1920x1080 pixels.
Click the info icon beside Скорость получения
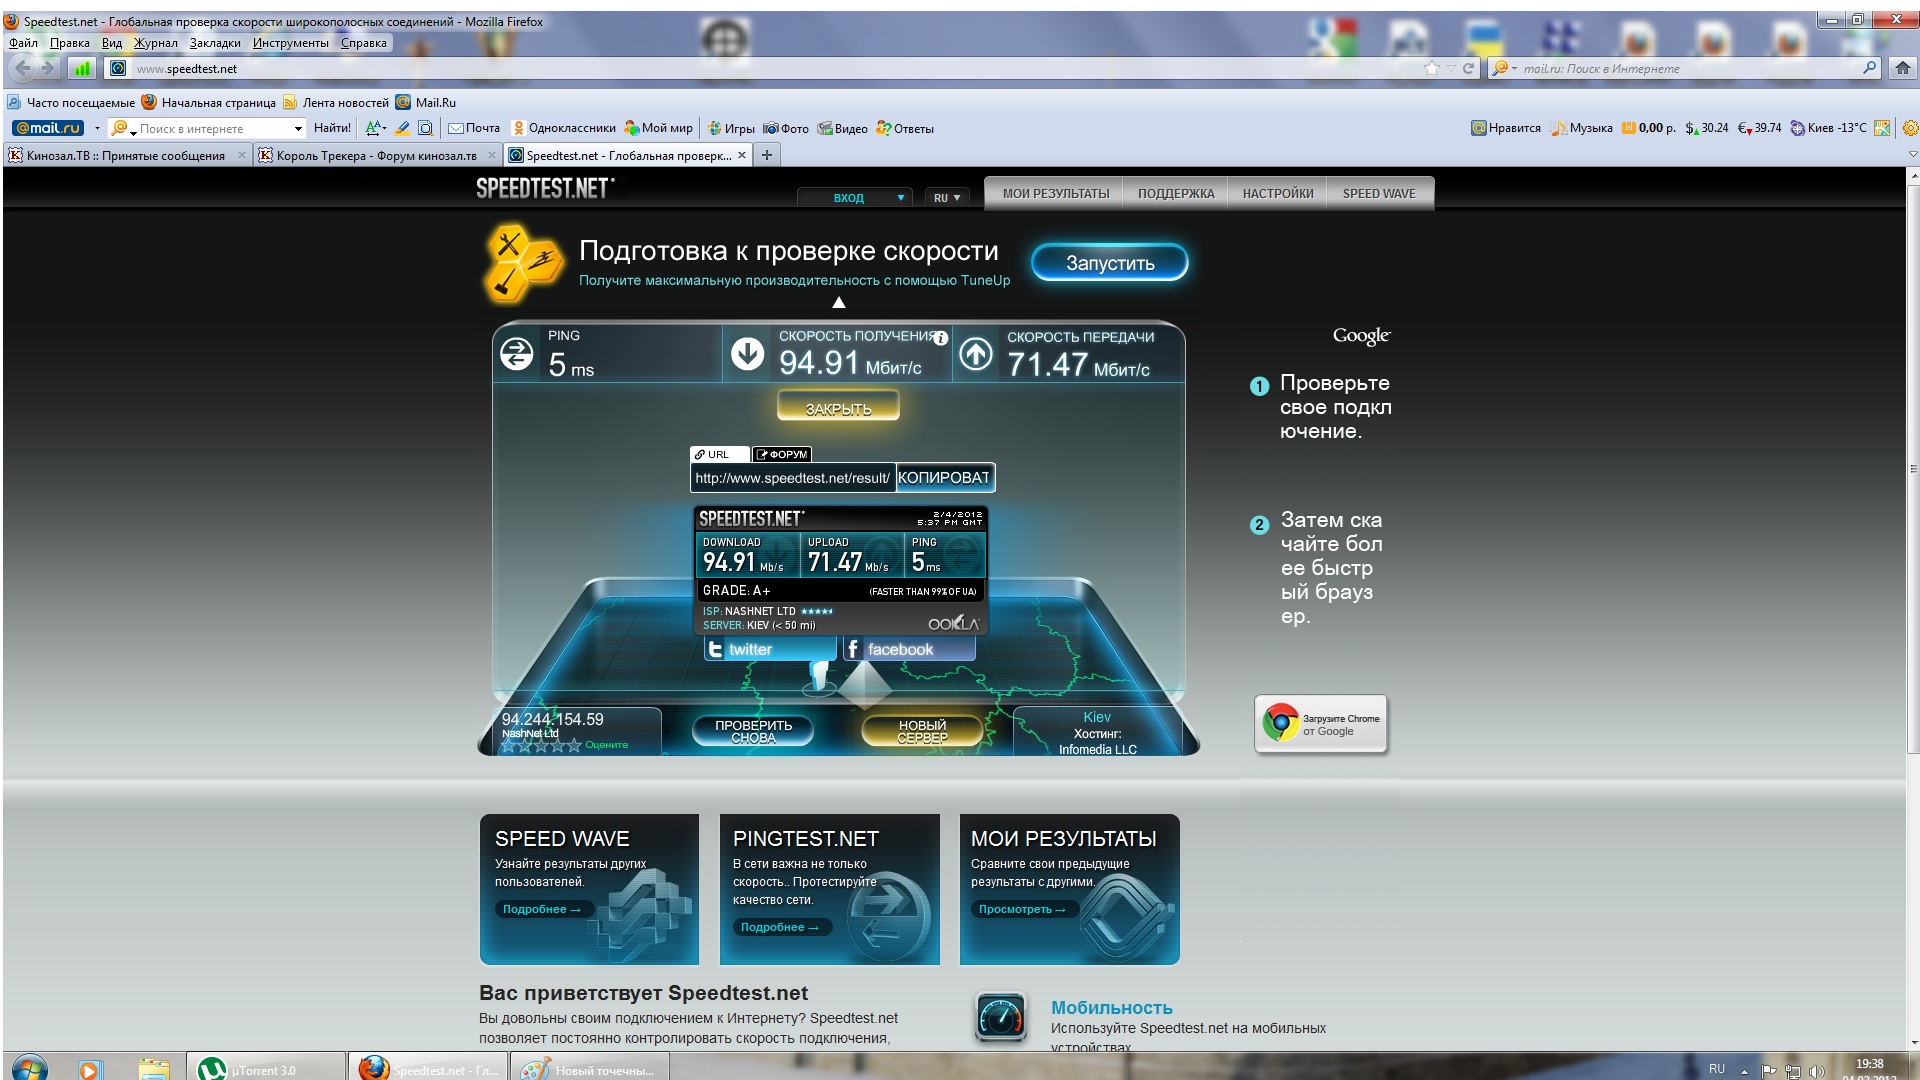[940, 338]
